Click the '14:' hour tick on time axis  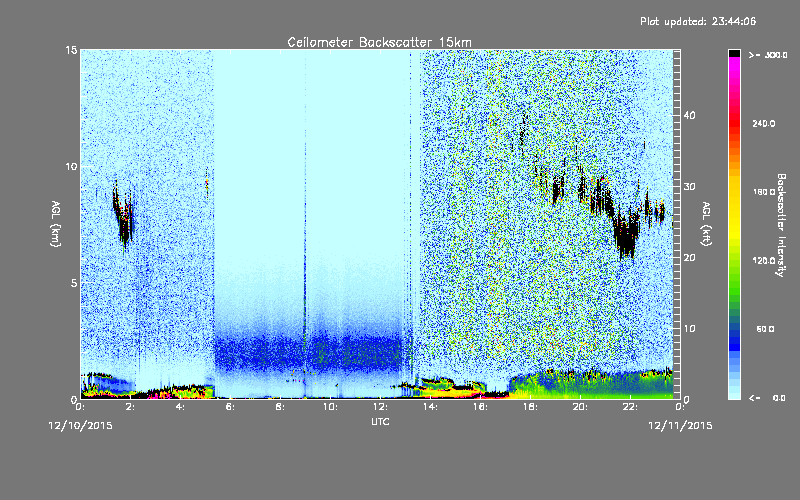(430, 407)
